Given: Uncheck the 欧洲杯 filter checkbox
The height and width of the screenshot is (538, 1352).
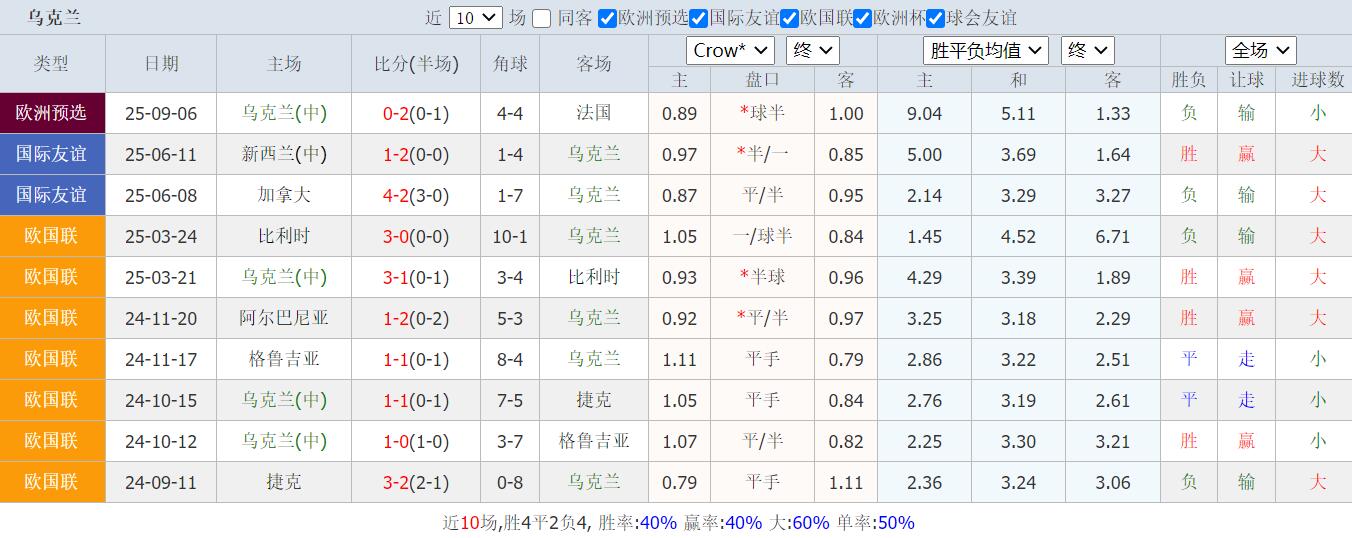Looking at the screenshot, I should pyautogui.click(x=863, y=18).
